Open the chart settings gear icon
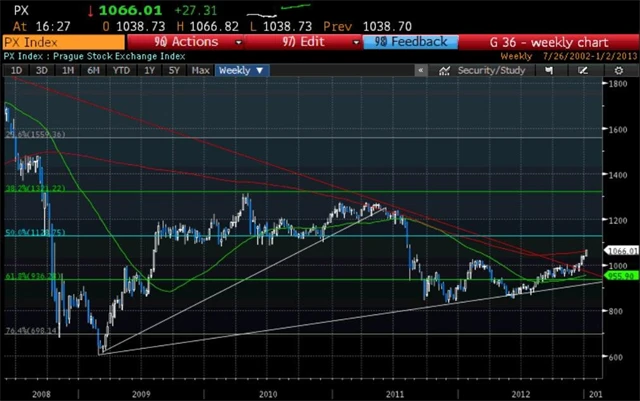640x401 pixels. [x=619, y=71]
